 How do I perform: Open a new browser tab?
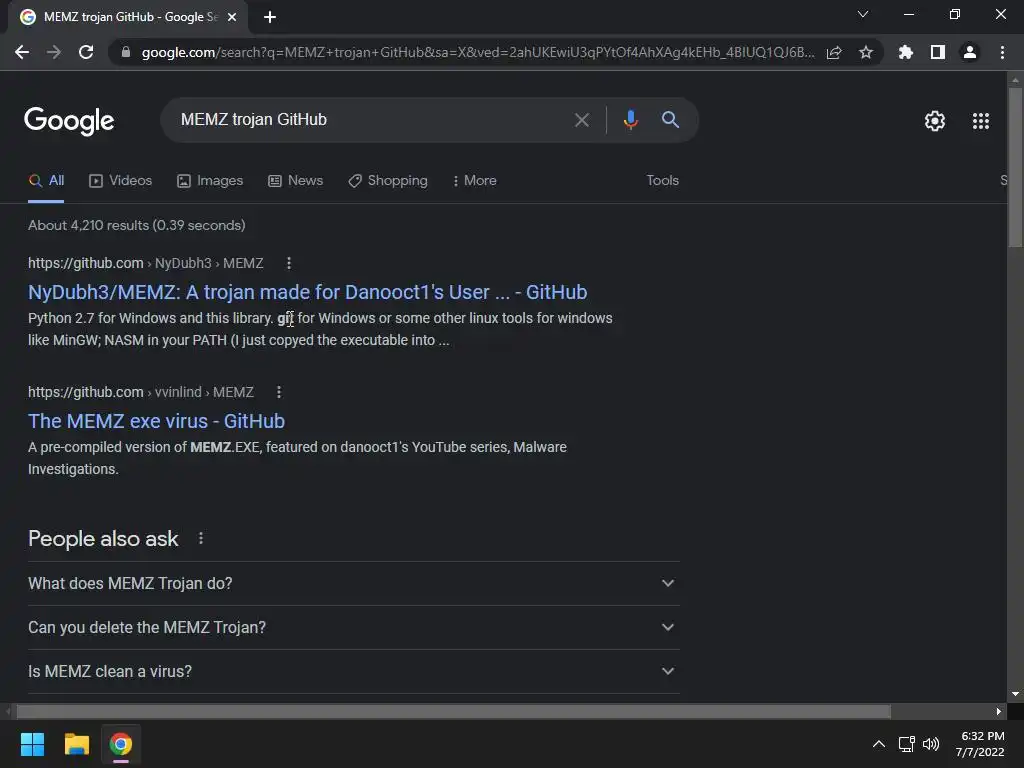[270, 17]
